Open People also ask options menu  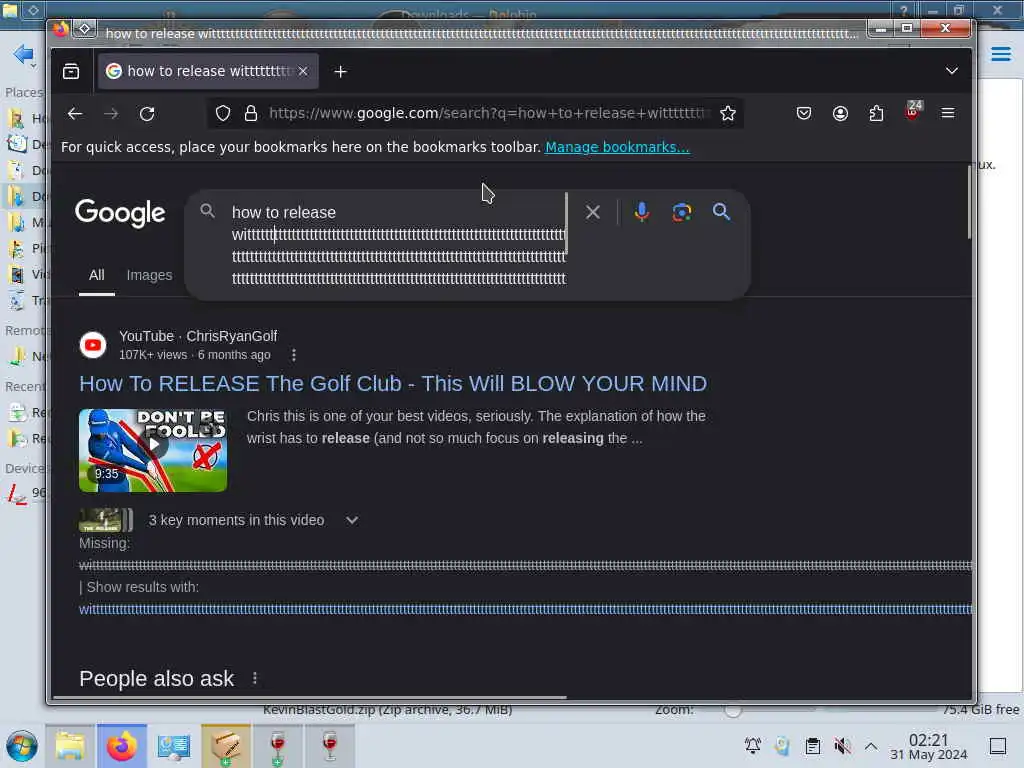[255, 679]
